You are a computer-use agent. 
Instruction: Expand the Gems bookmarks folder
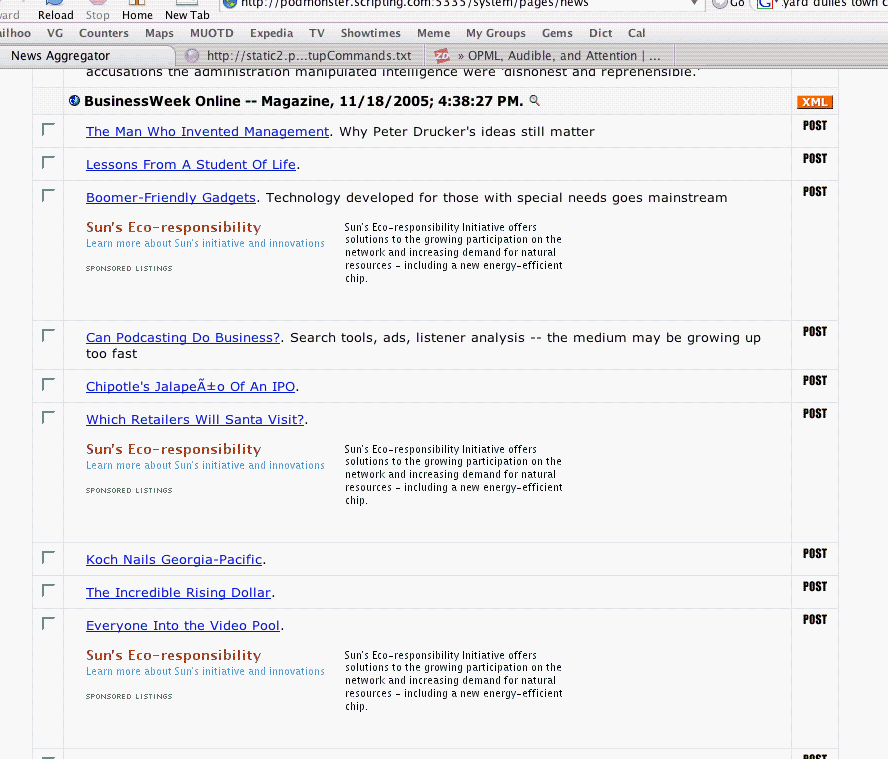tap(557, 33)
